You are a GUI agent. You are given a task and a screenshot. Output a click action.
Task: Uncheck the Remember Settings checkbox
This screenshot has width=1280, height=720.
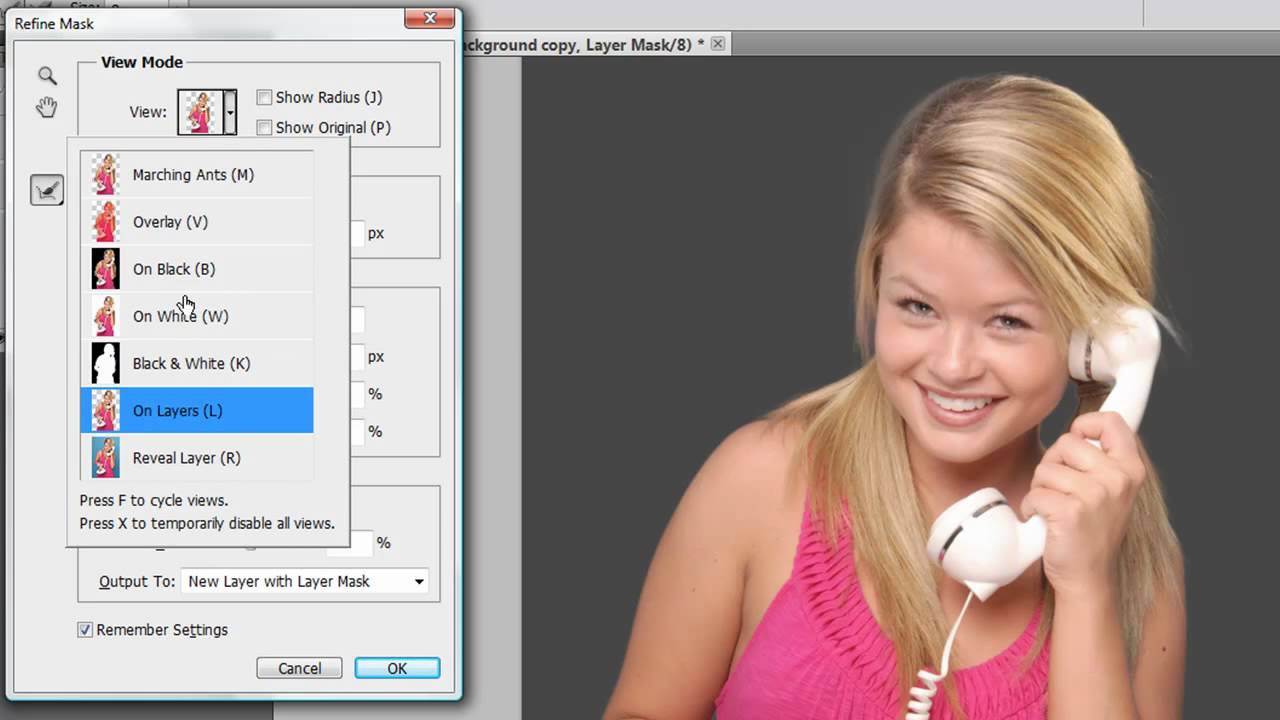coord(85,630)
